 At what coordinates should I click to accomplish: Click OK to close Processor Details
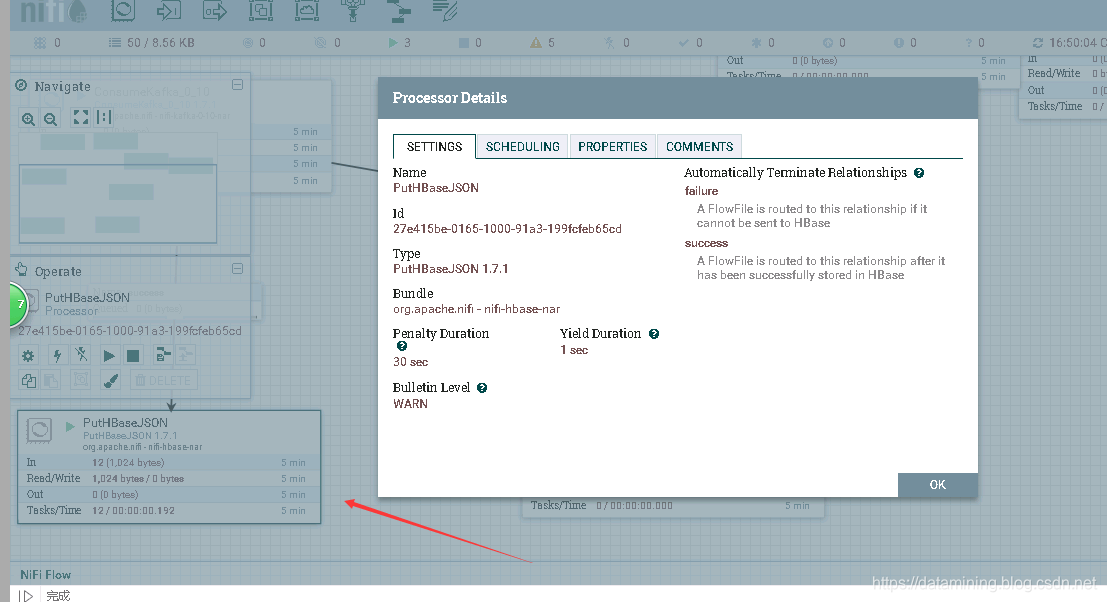coord(938,485)
